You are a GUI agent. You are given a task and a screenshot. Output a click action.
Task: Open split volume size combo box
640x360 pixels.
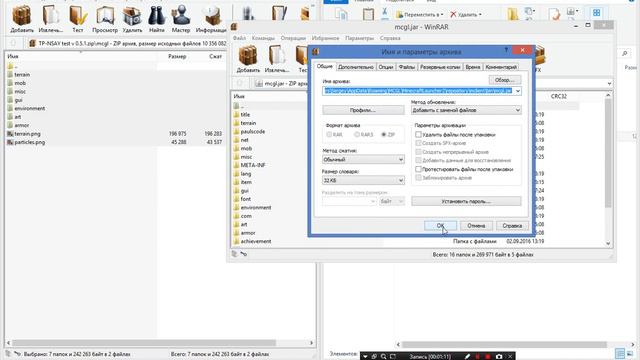(349, 201)
